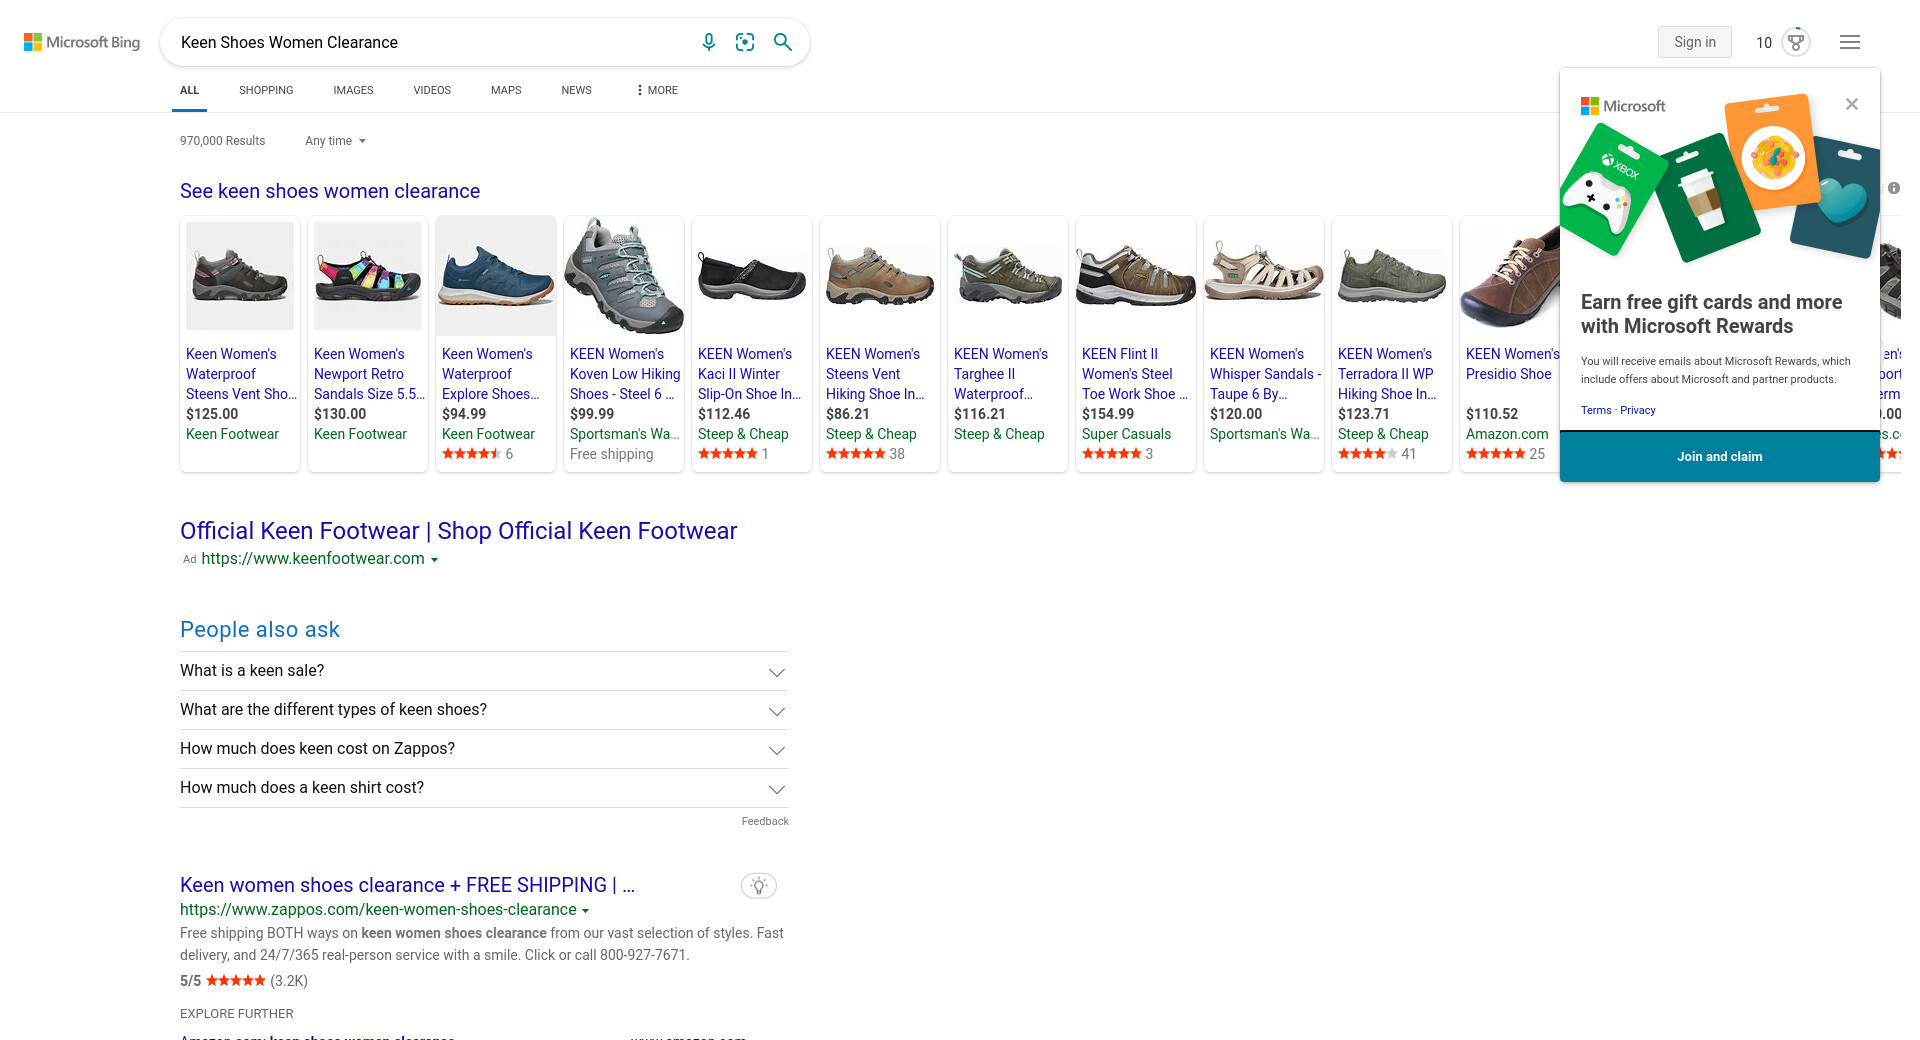Expand 'How much does a keen shirt cost?'

776,789
